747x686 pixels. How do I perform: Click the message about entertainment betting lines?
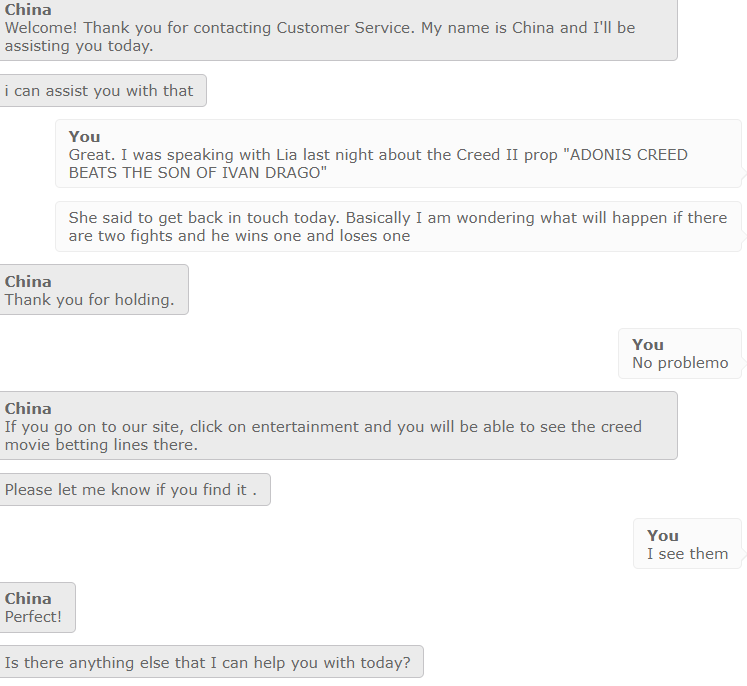pyautogui.click(x=338, y=425)
